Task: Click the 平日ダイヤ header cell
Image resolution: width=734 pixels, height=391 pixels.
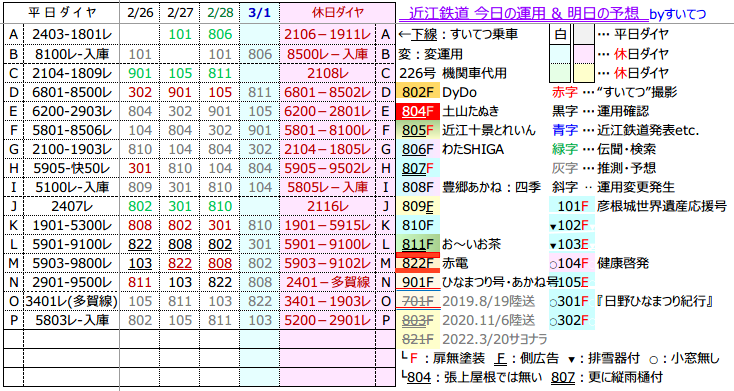Action: 61,13
